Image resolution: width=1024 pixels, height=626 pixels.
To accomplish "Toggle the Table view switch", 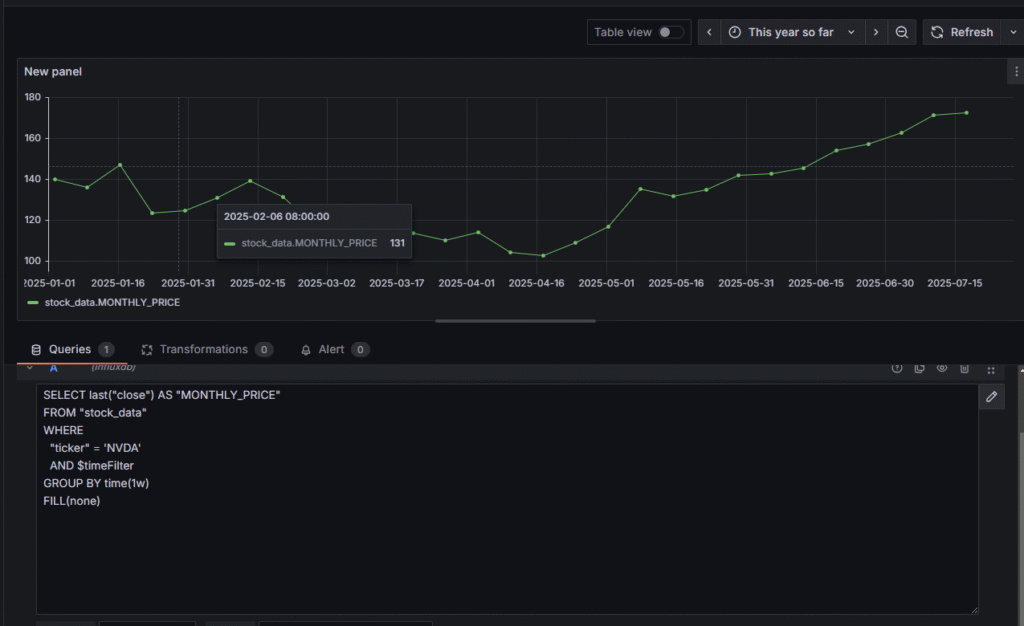I will tap(670, 32).
